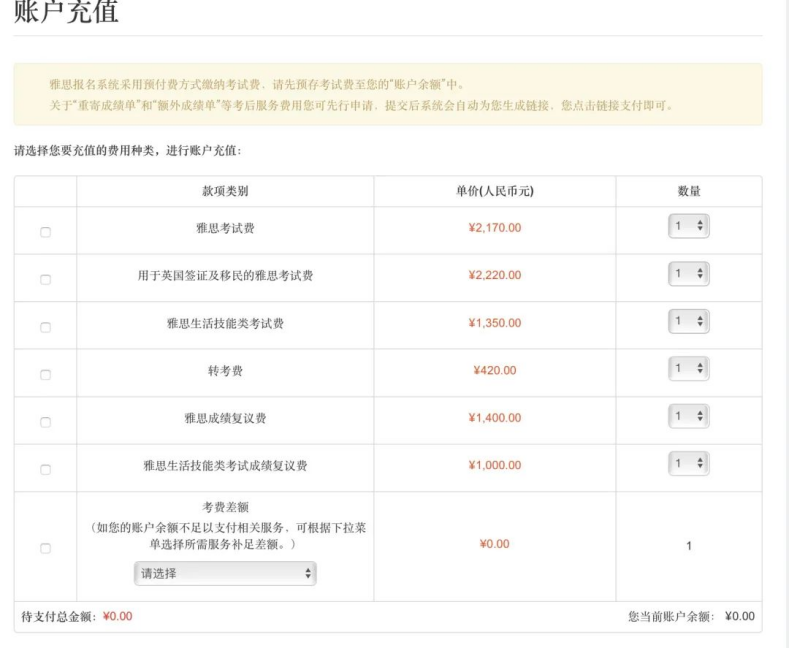Viewport: 790px width, 649px height.
Task: Open quantity selector for 转考费
Action: click(x=689, y=368)
